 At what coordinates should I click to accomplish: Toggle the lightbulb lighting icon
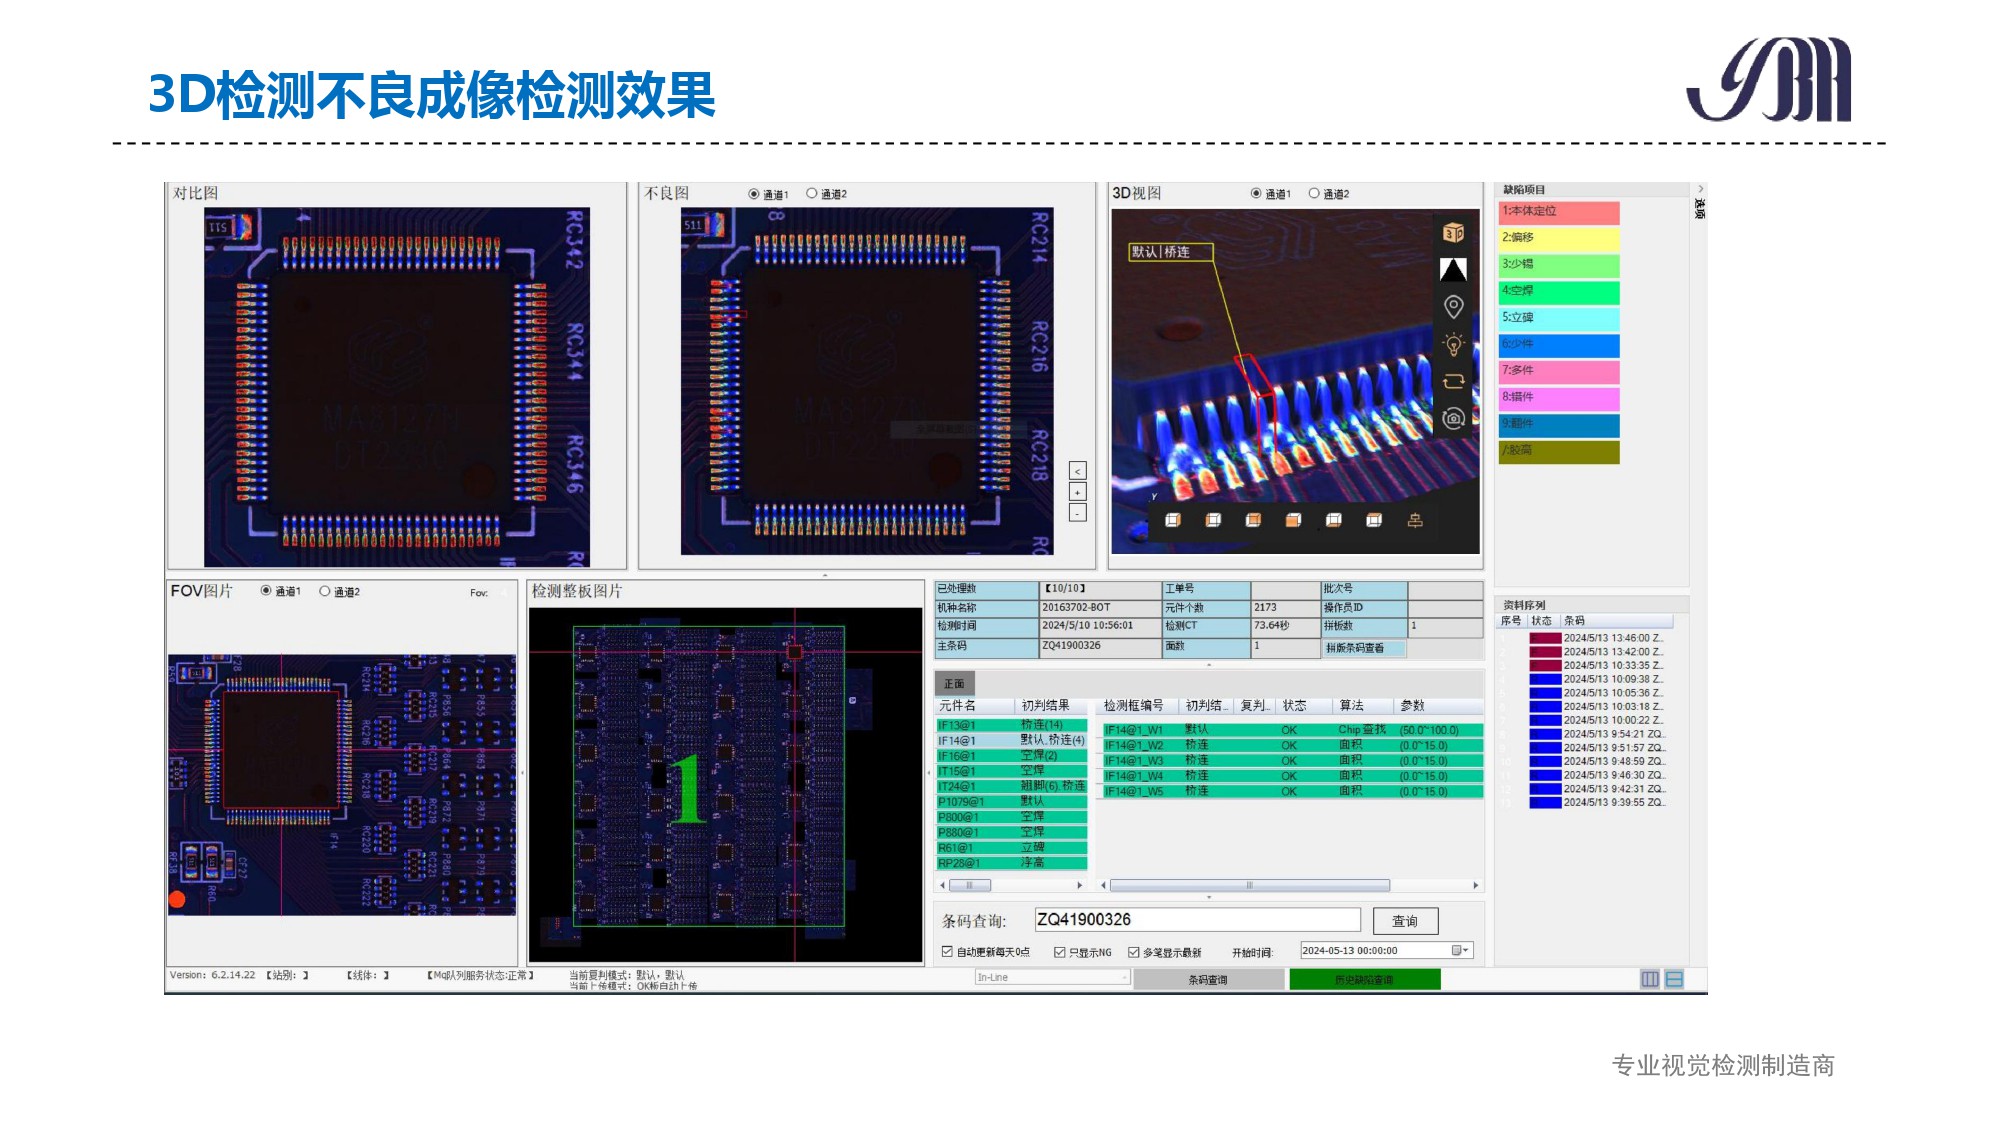click(x=1453, y=344)
